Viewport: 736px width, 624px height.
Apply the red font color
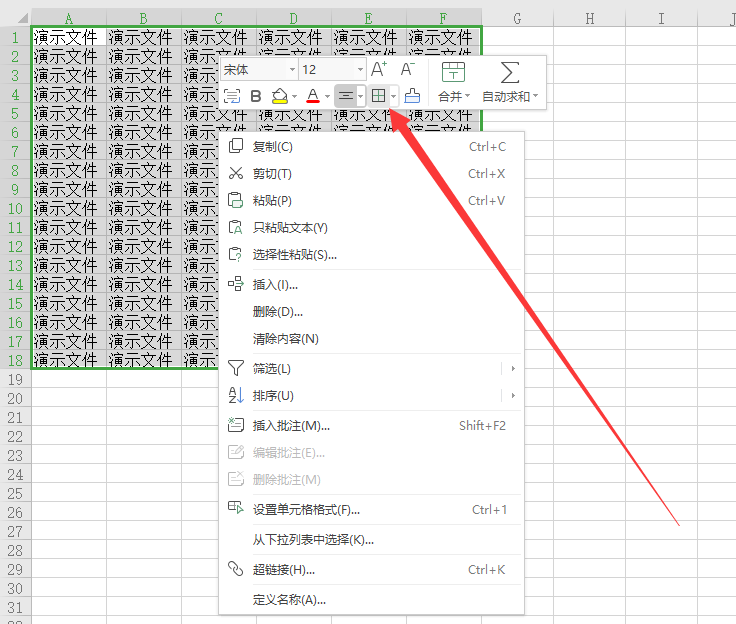click(313, 96)
